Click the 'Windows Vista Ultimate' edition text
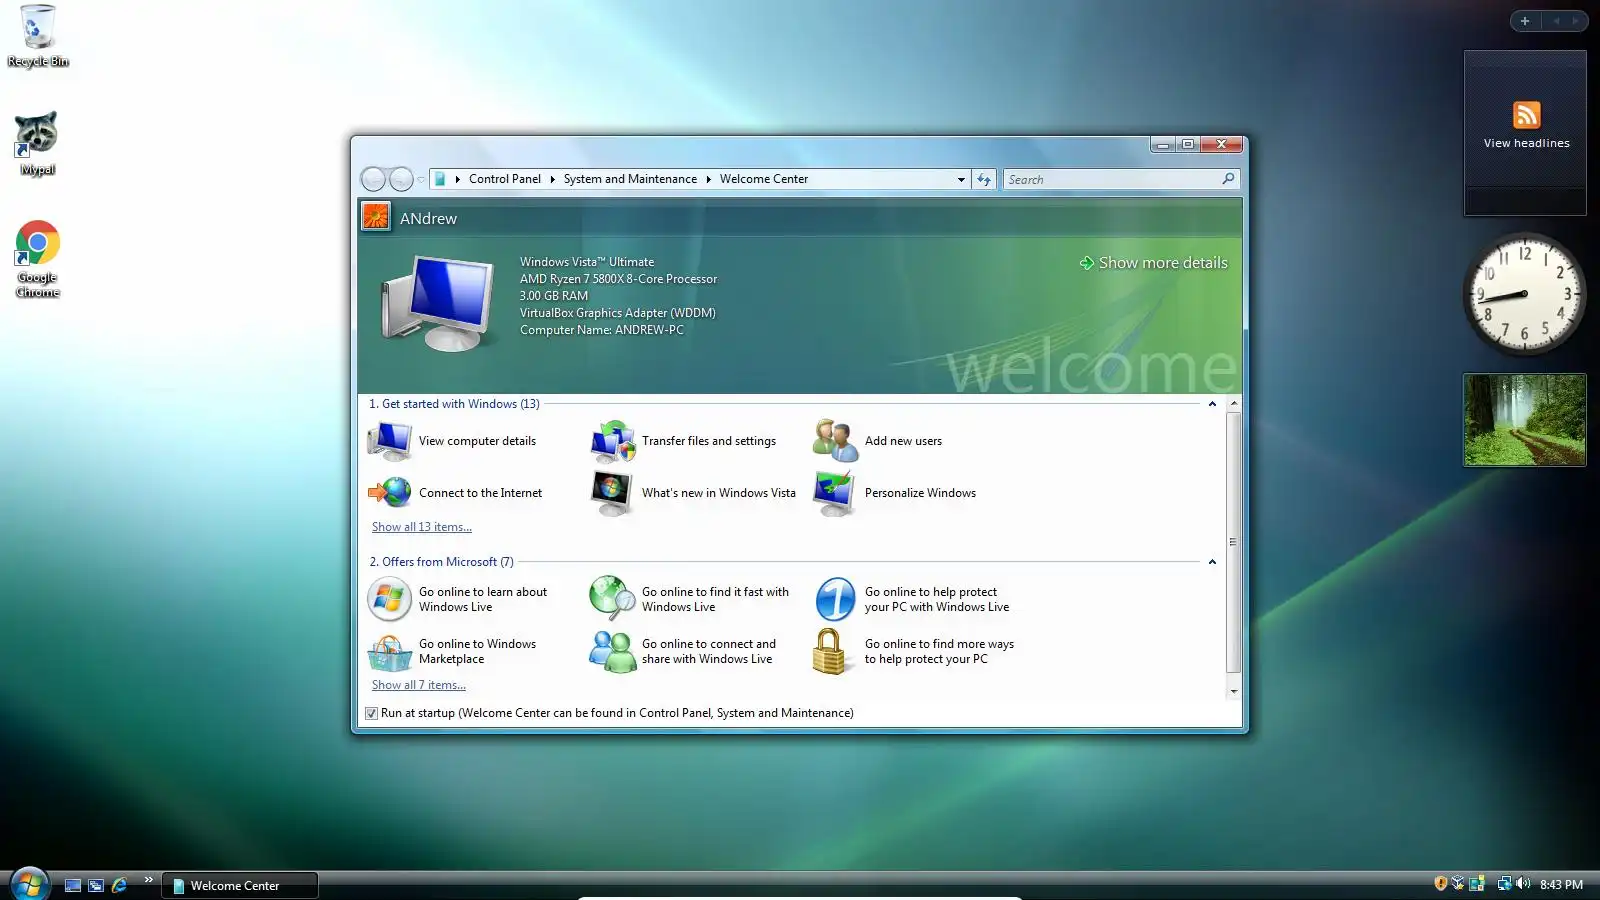This screenshot has width=1600, height=900. tap(587, 262)
